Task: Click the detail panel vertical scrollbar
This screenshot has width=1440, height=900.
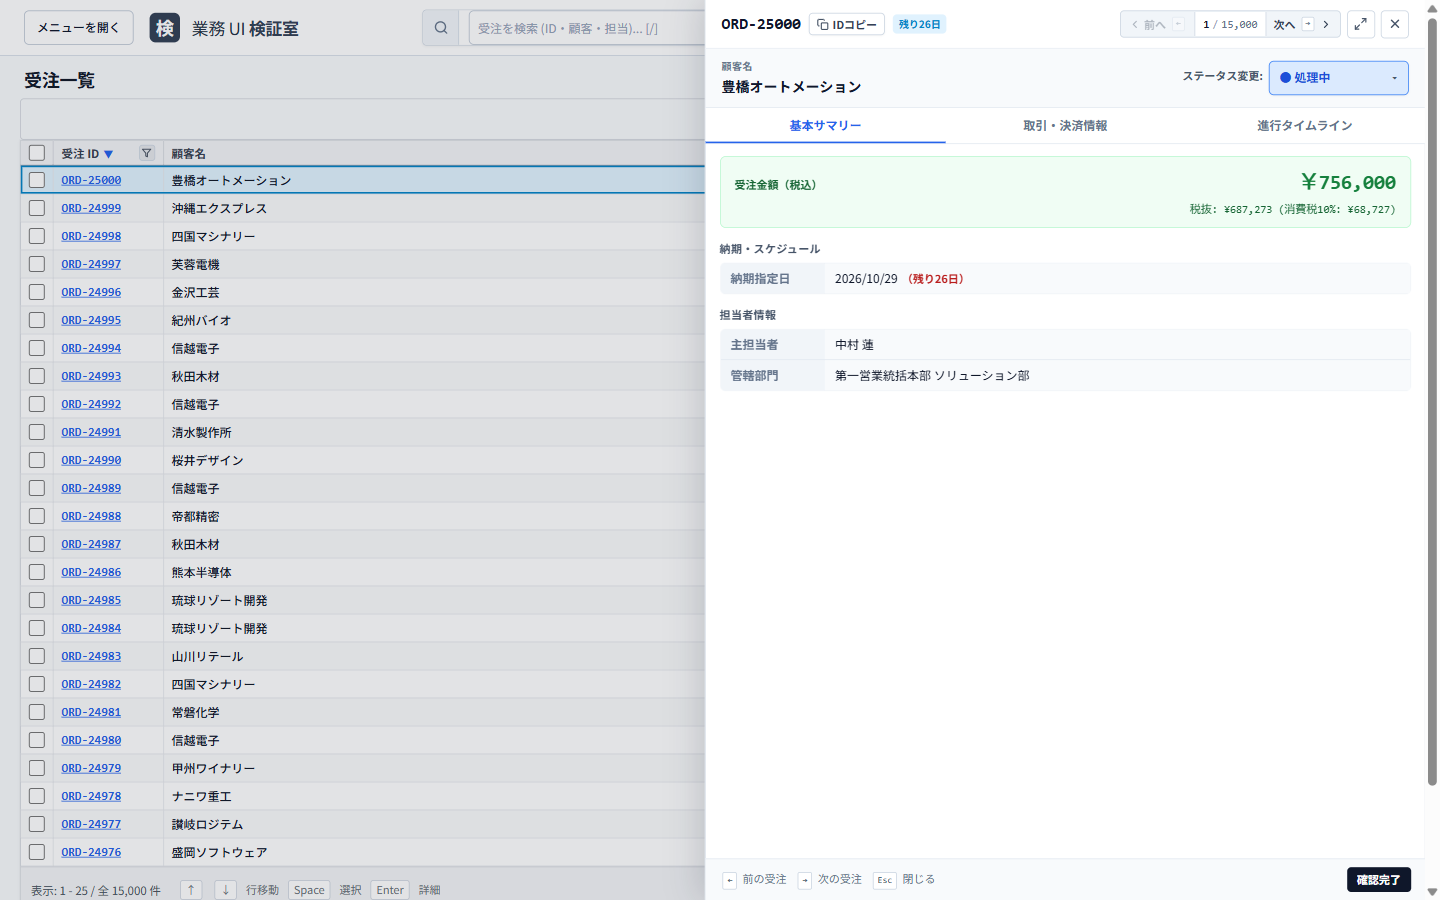Action: click(x=1432, y=400)
